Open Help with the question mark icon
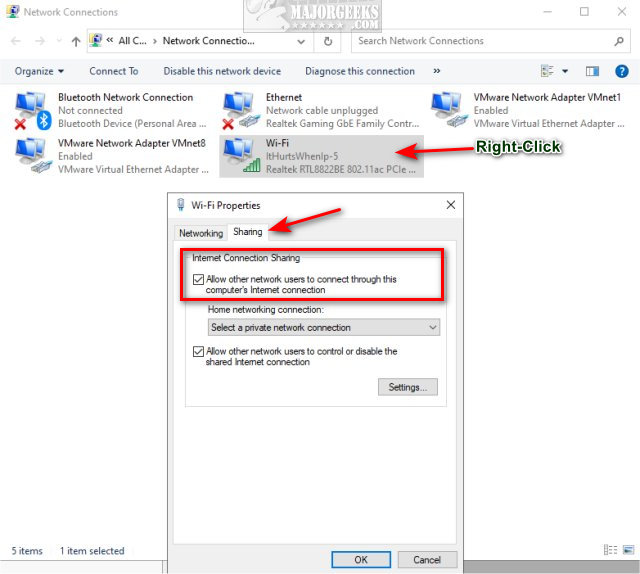This screenshot has width=640, height=574. point(621,71)
